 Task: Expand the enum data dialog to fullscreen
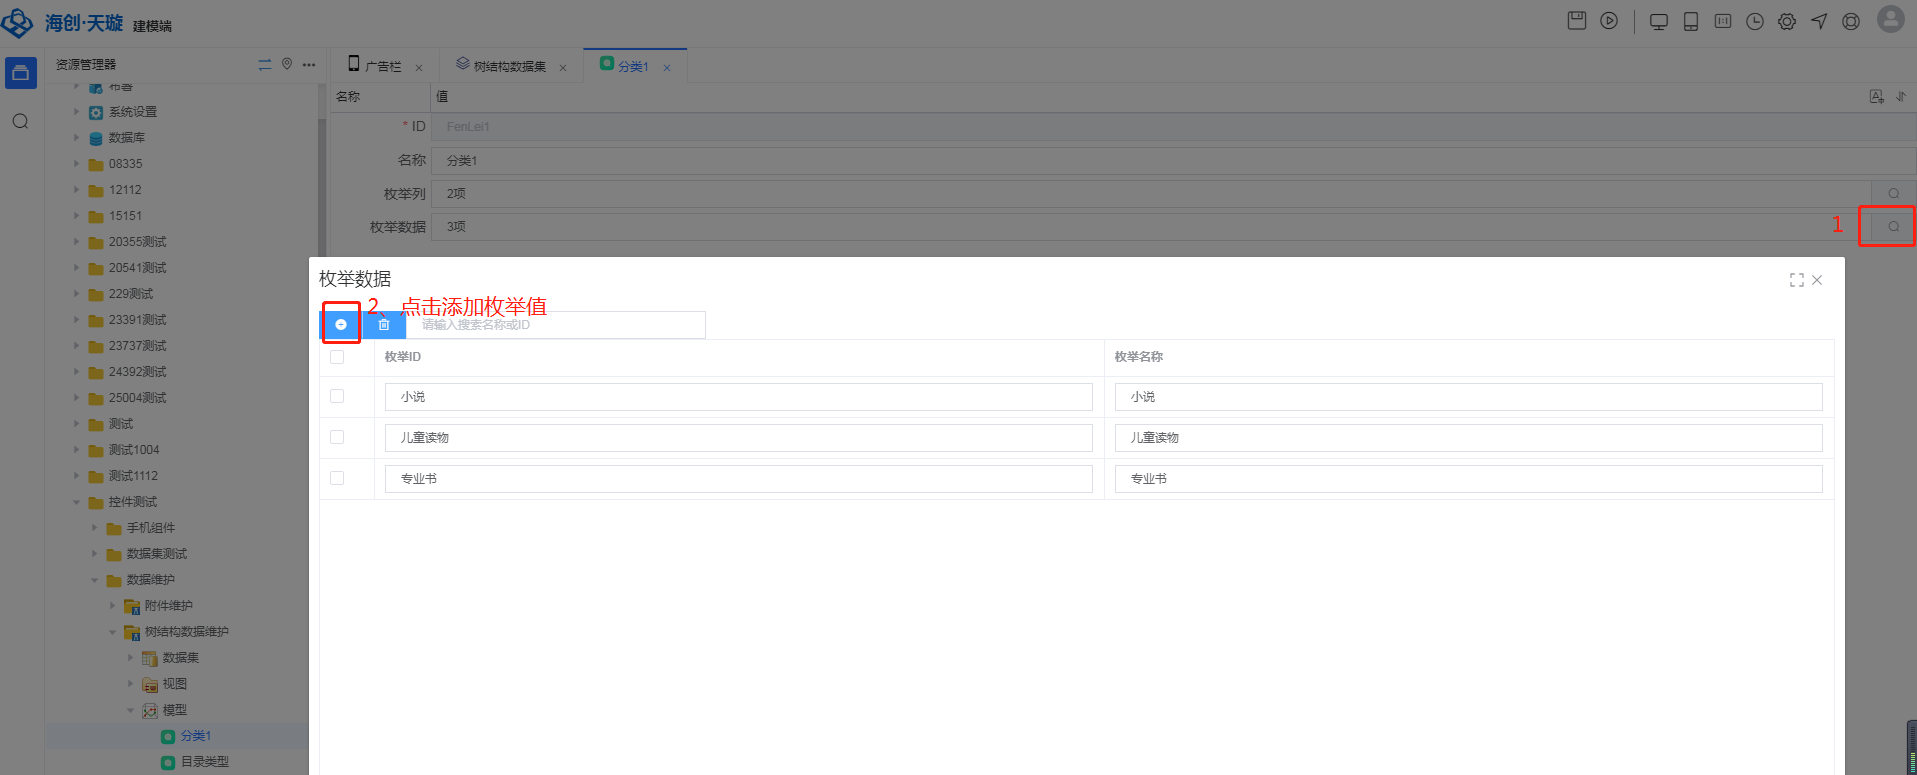(x=1797, y=280)
